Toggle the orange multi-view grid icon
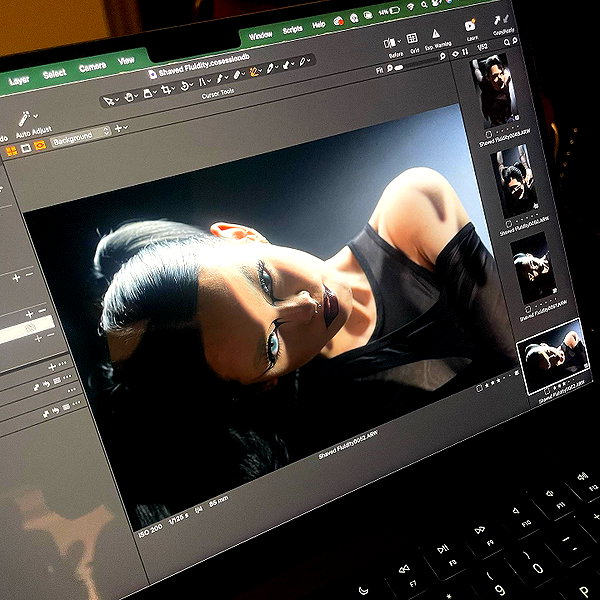 click(x=11, y=151)
